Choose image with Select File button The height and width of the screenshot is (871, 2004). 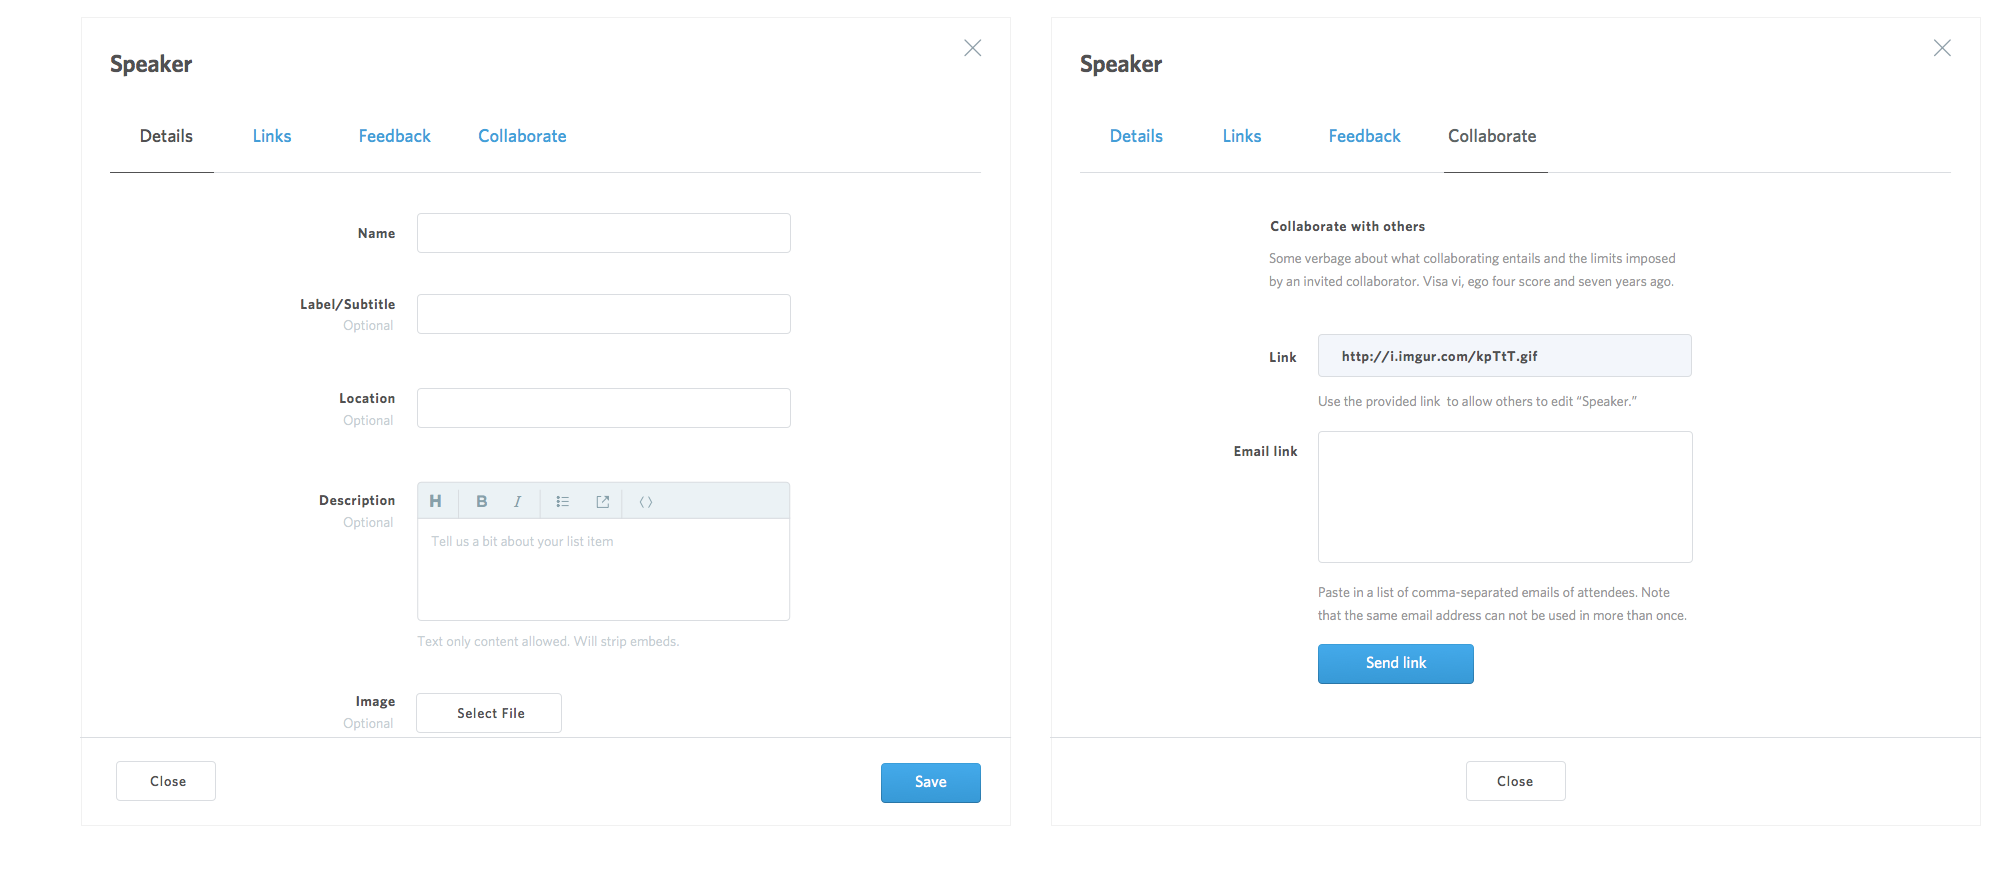coord(489,713)
